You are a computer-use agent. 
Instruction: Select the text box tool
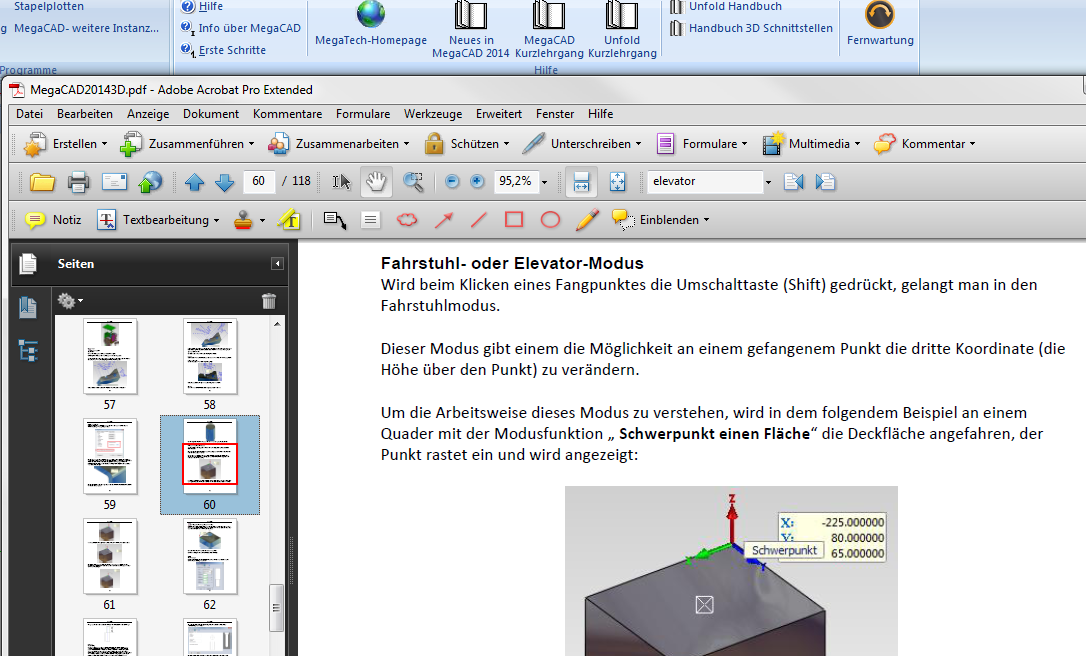pos(371,220)
